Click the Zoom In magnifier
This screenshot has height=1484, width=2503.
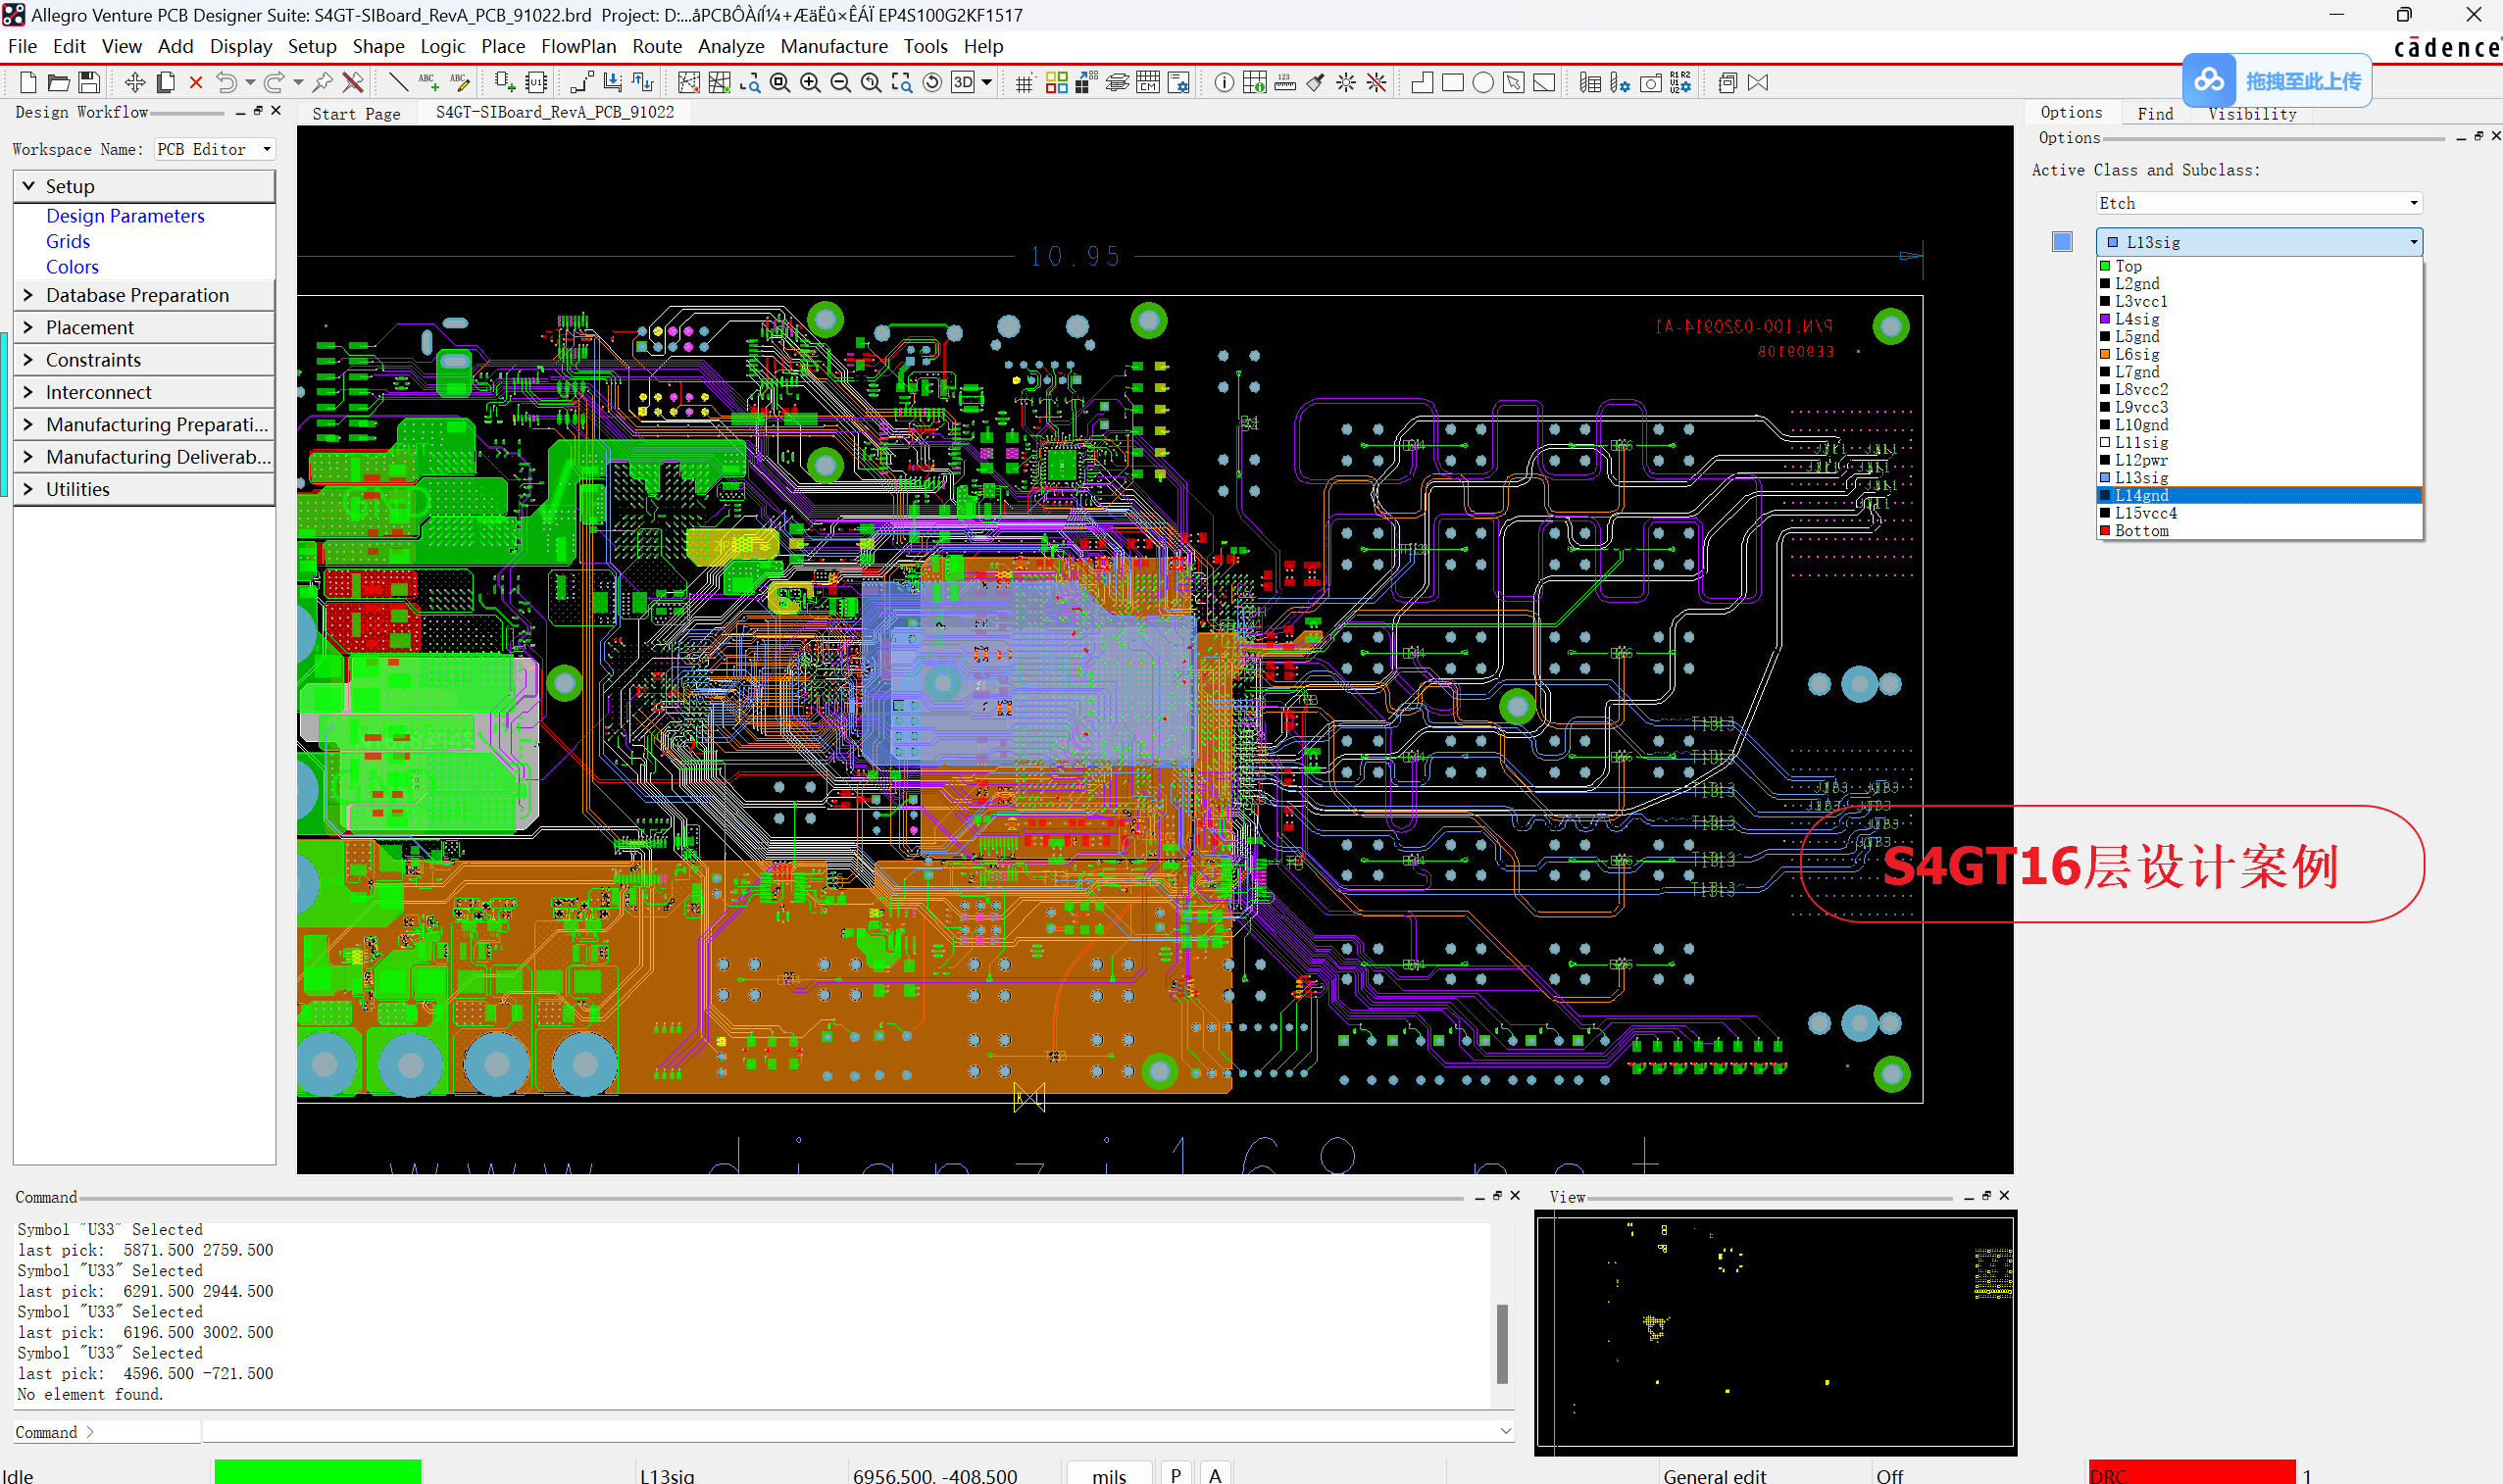tap(810, 83)
